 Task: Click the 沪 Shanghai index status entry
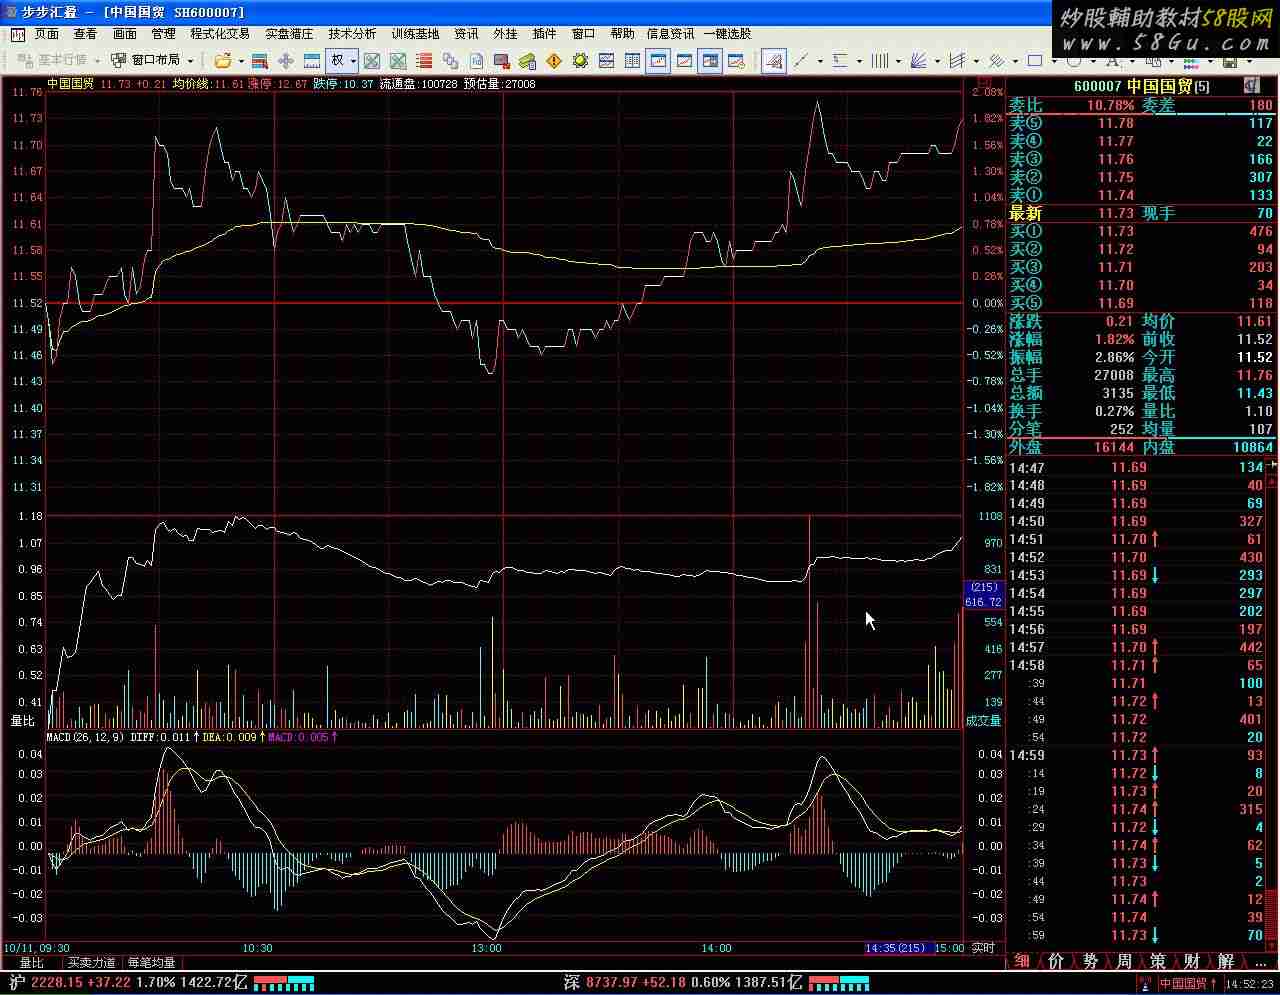point(127,983)
